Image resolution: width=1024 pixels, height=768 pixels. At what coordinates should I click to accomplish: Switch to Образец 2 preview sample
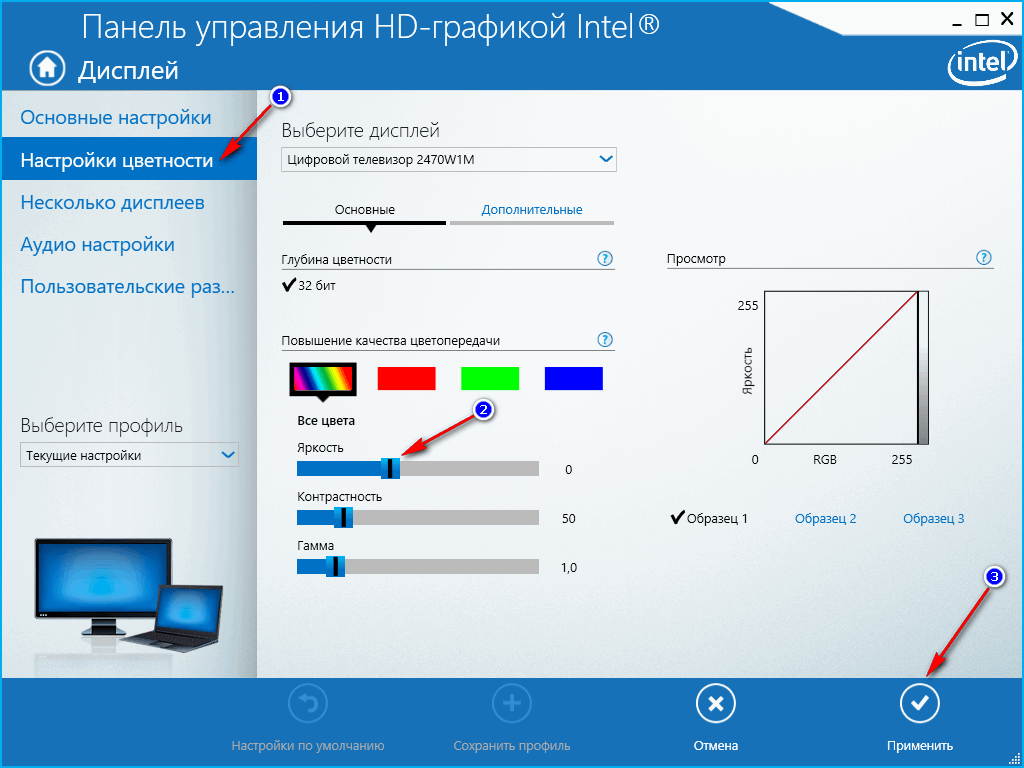click(825, 518)
